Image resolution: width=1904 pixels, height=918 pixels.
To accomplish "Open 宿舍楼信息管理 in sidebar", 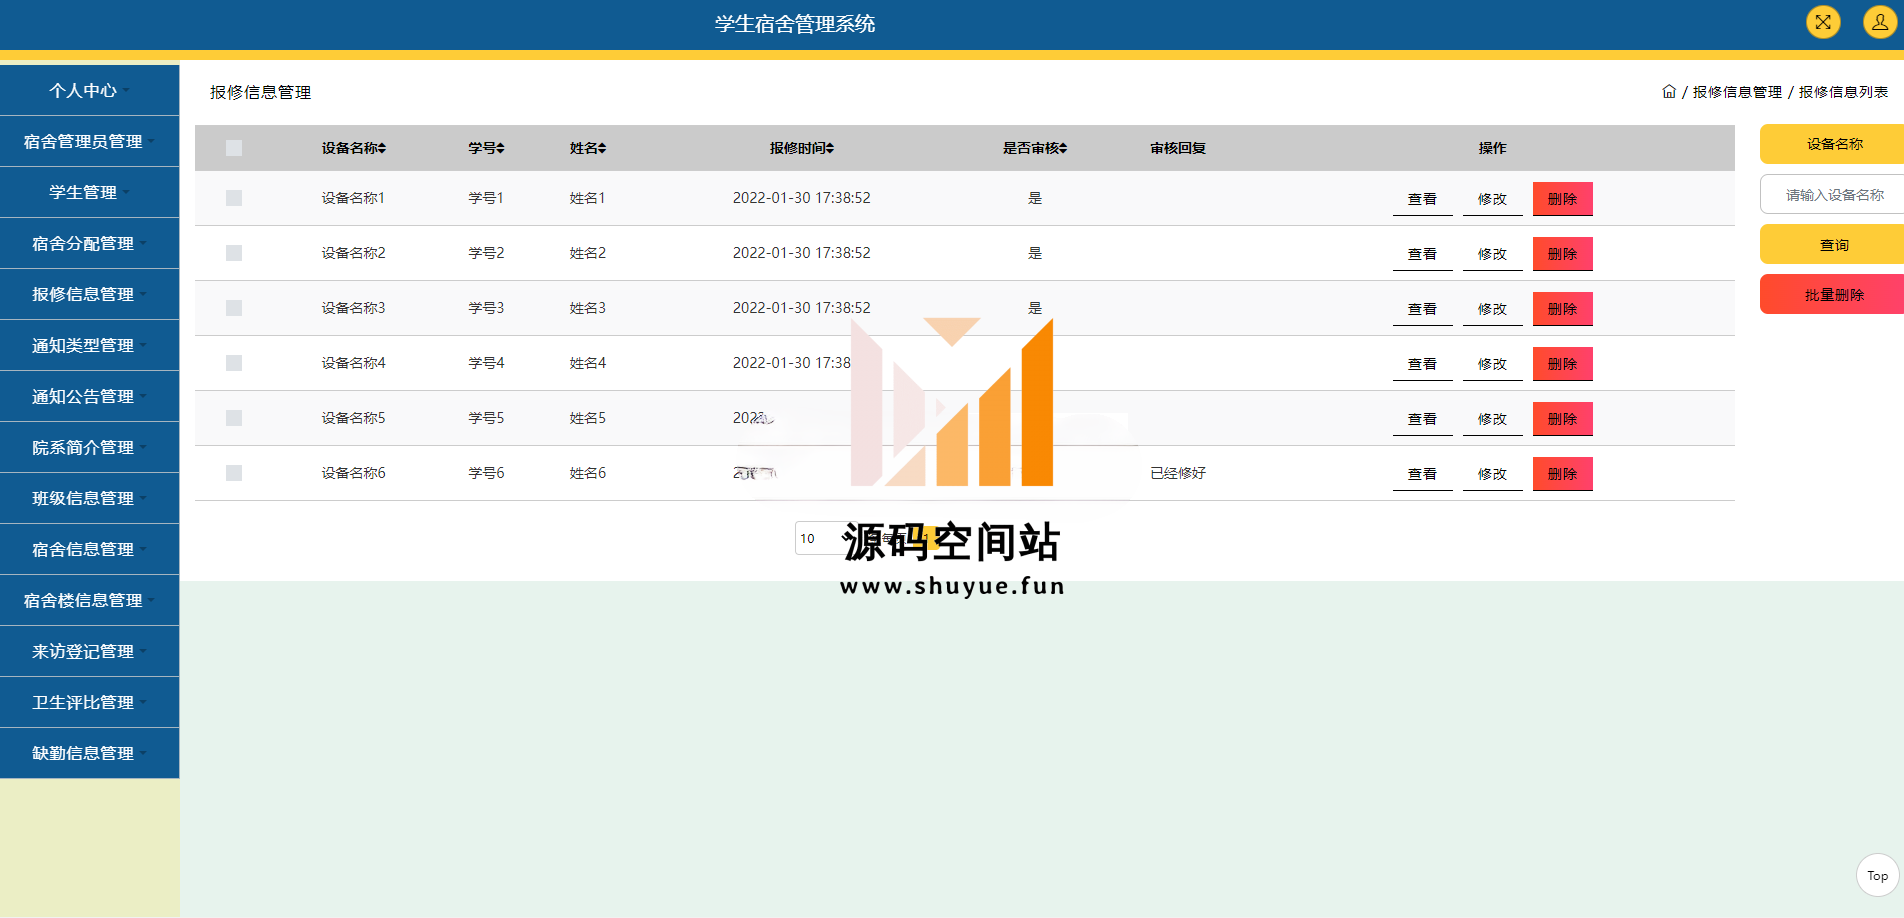I will coord(89,600).
